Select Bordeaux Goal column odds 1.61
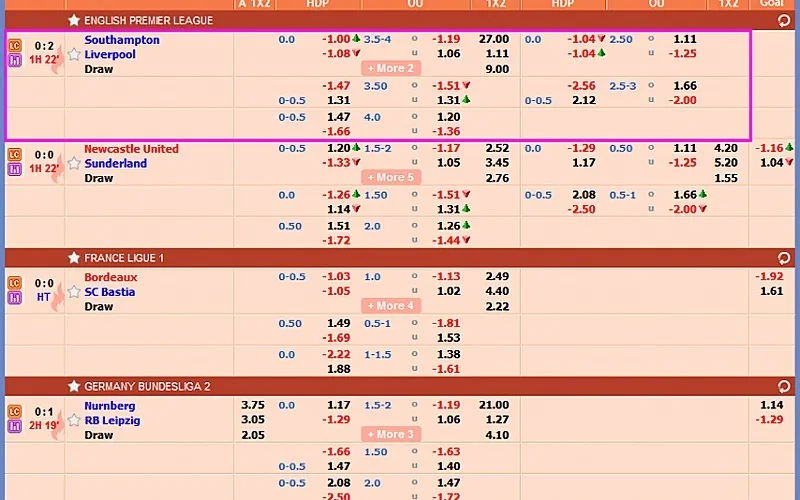Screen dimensions: 800x500 tap(771, 291)
